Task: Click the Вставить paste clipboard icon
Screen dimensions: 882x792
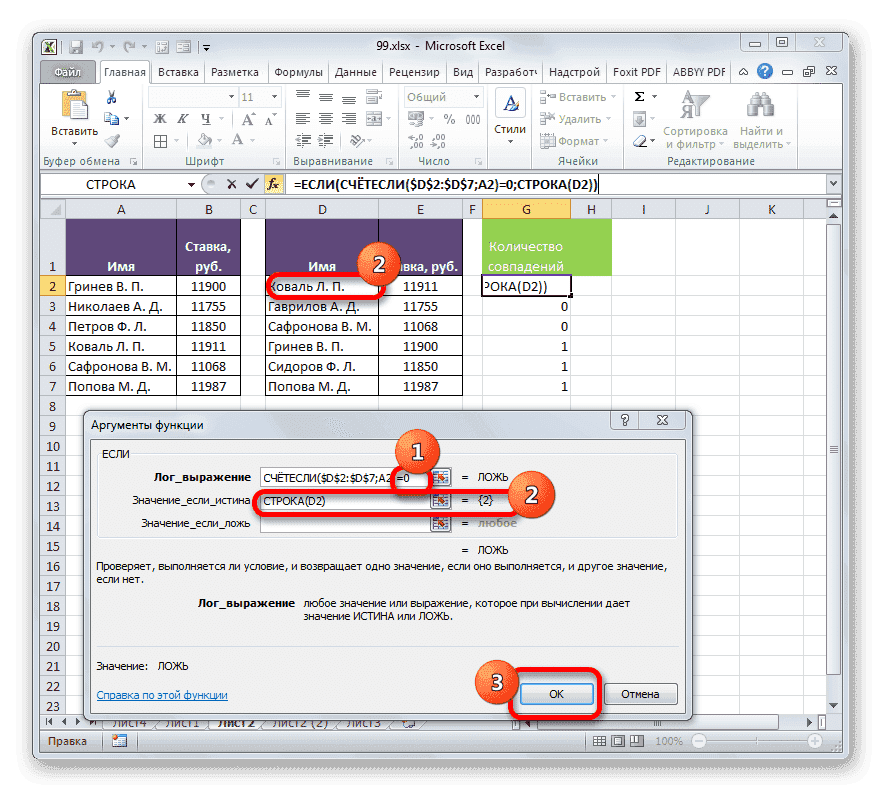Action: click(x=76, y=105)
